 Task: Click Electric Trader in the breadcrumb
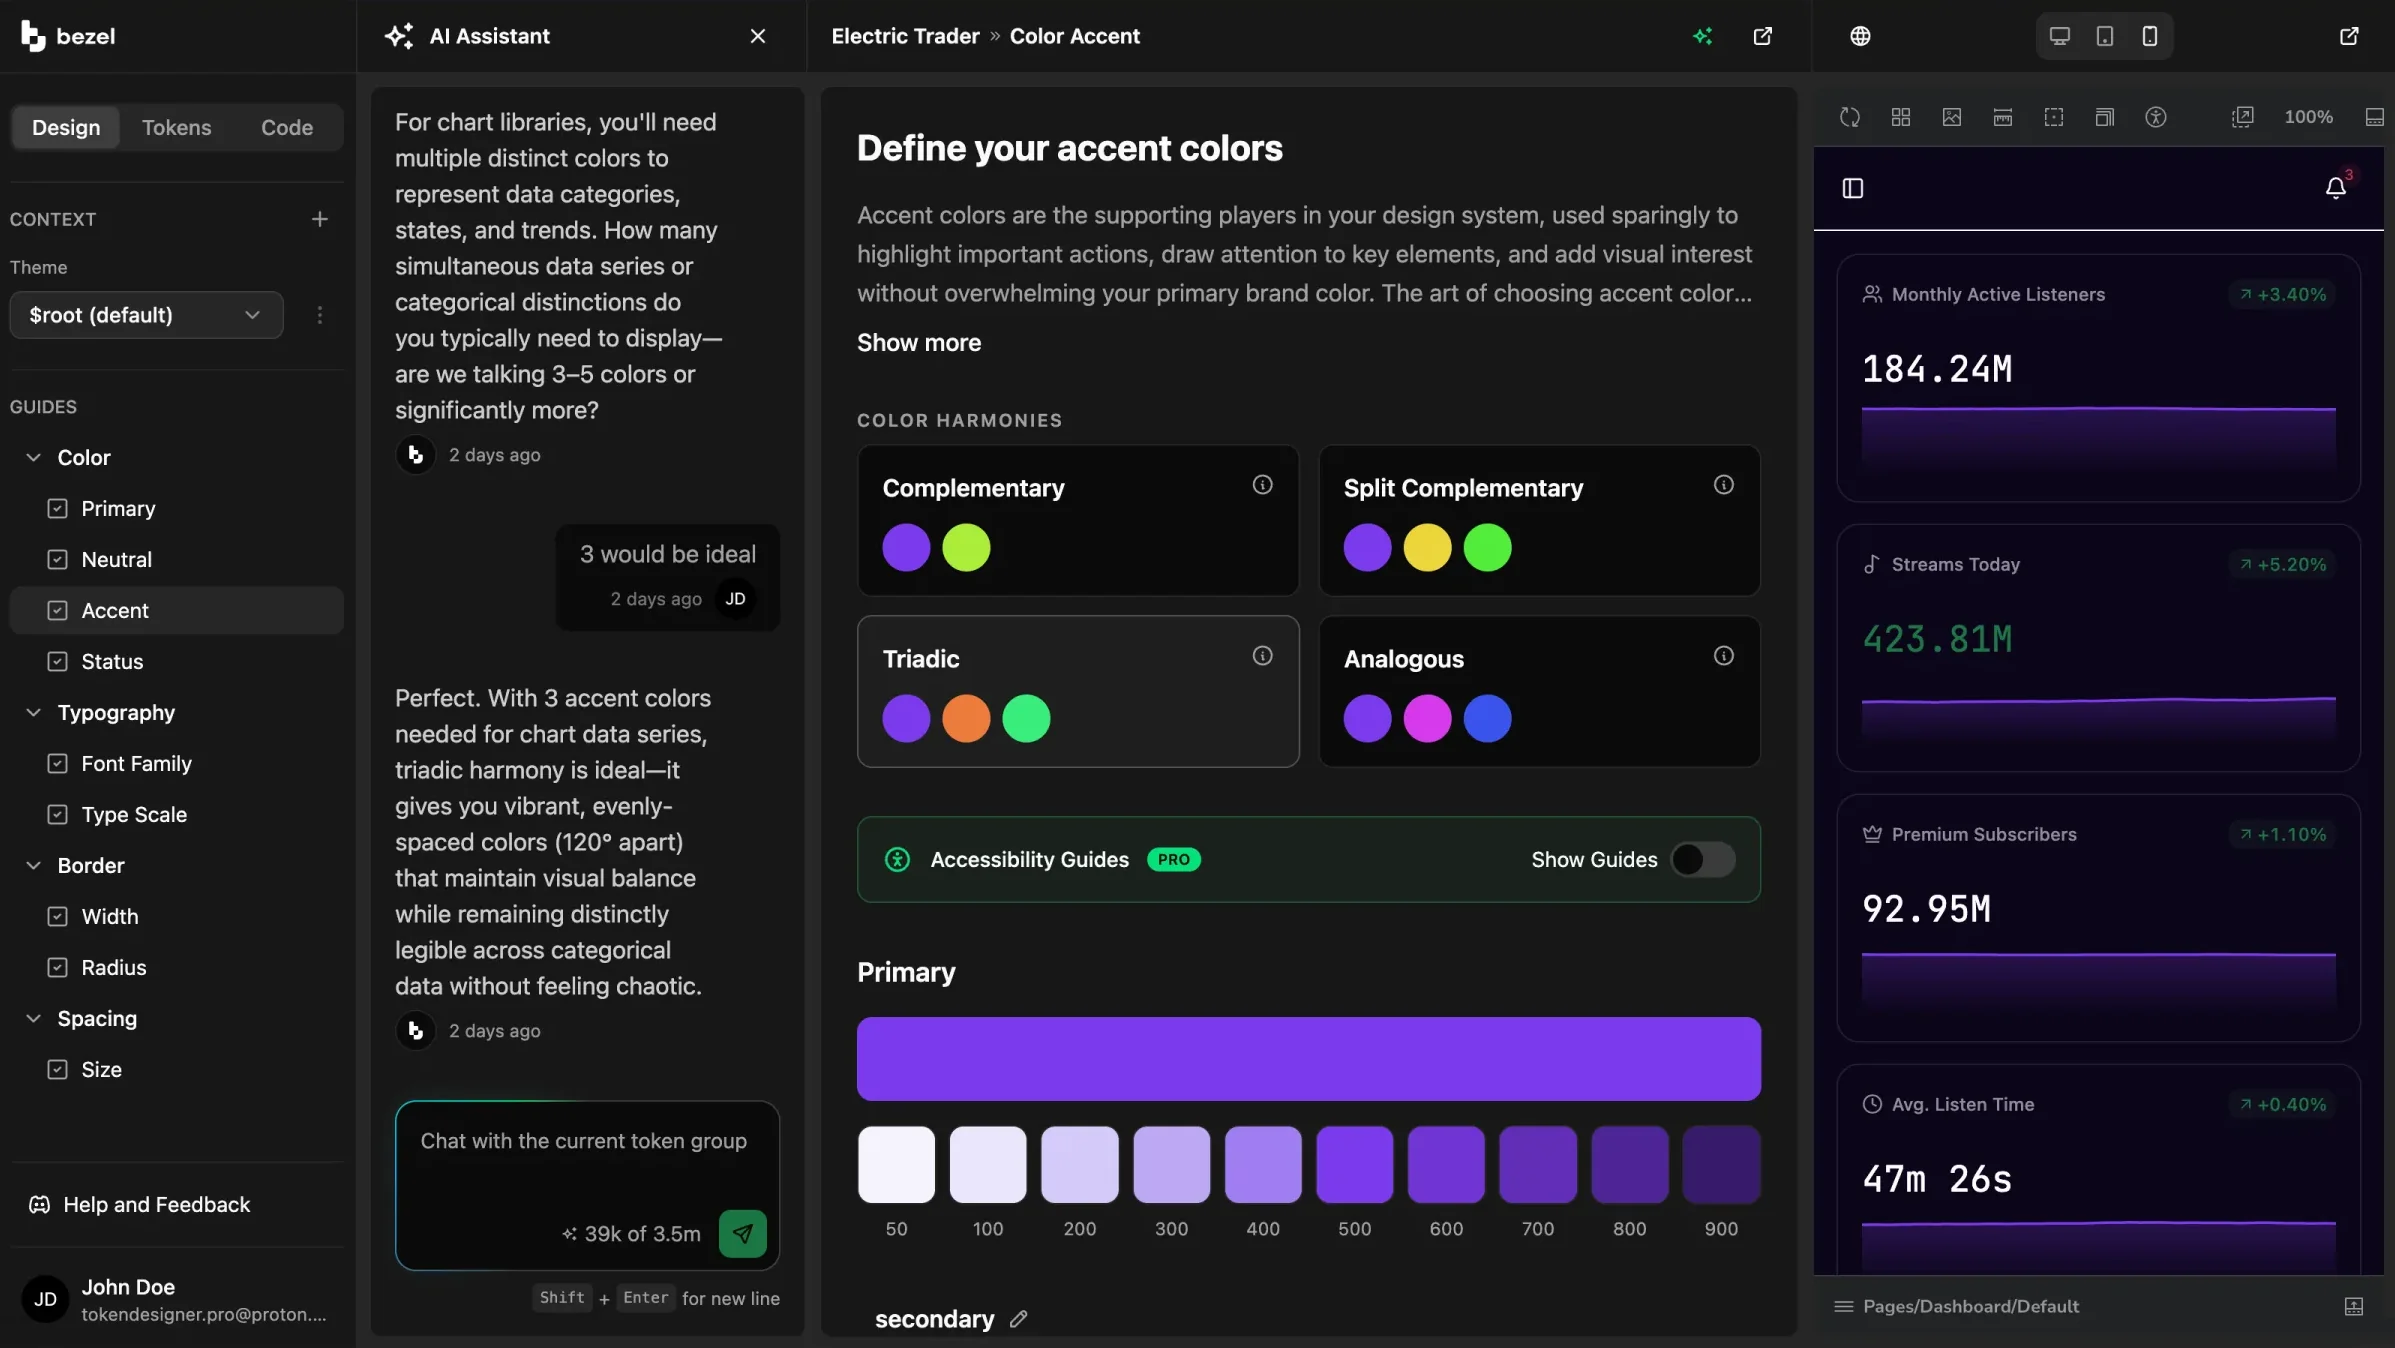coord(905,36)
